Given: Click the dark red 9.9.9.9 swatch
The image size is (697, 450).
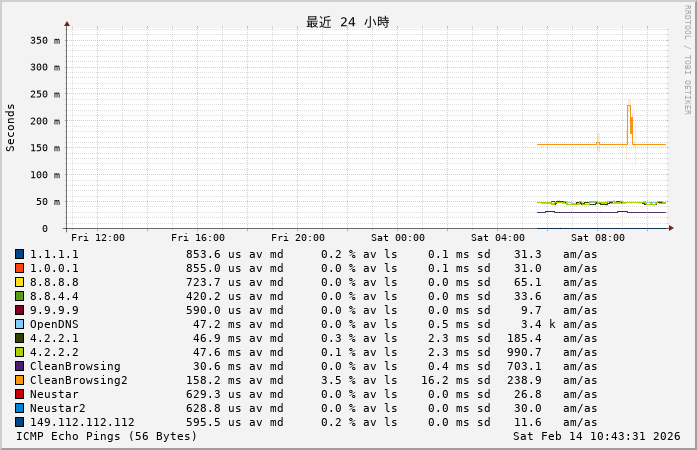Looking at the screenshot, I should pos(20,310).
